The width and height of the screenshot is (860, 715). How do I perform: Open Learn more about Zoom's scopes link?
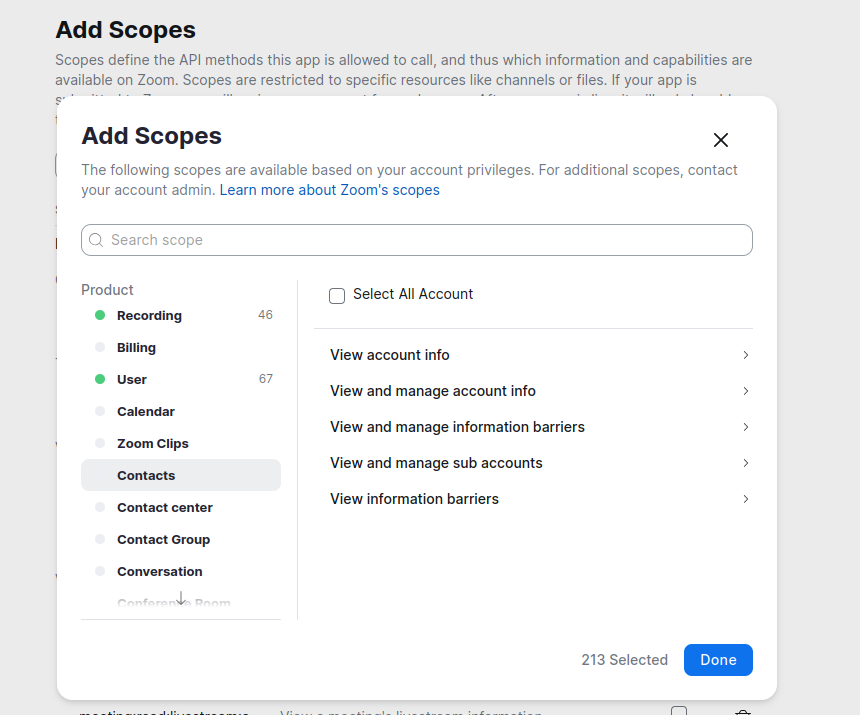(x=330, y=190)
